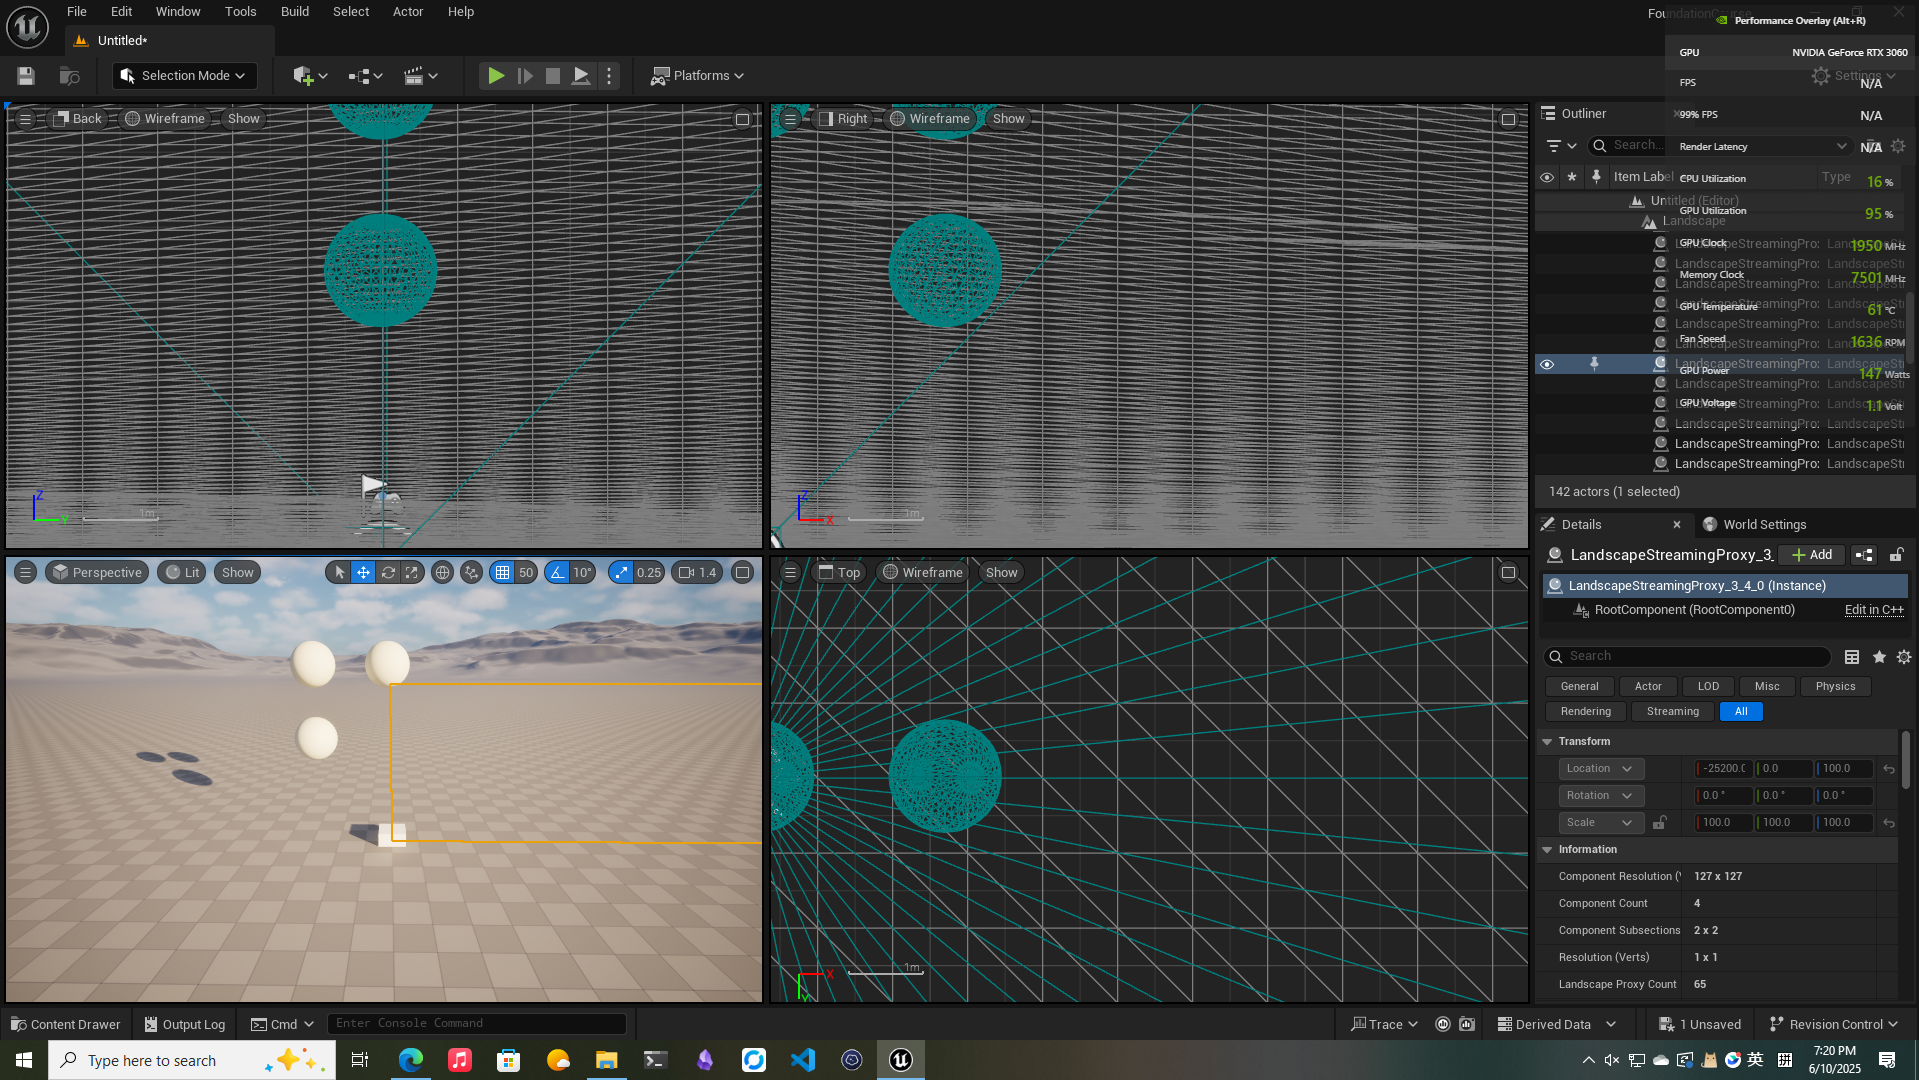Save the current level with the floppy disk icon
Screen dimensions: 1919x1080
click(x=26, y=76)
